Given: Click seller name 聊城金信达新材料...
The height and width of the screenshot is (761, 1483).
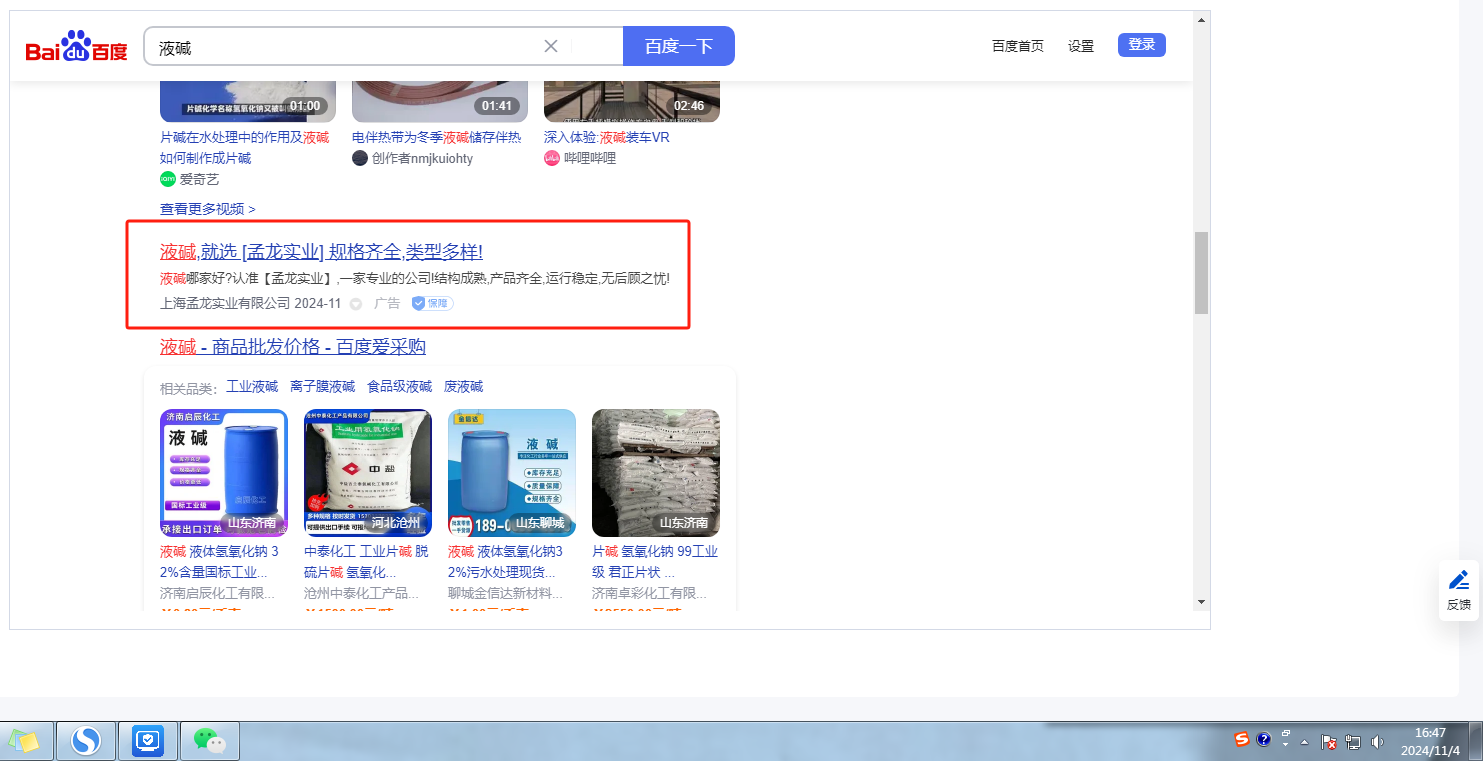Looking at the screenshot, I should tap(505, 593).
